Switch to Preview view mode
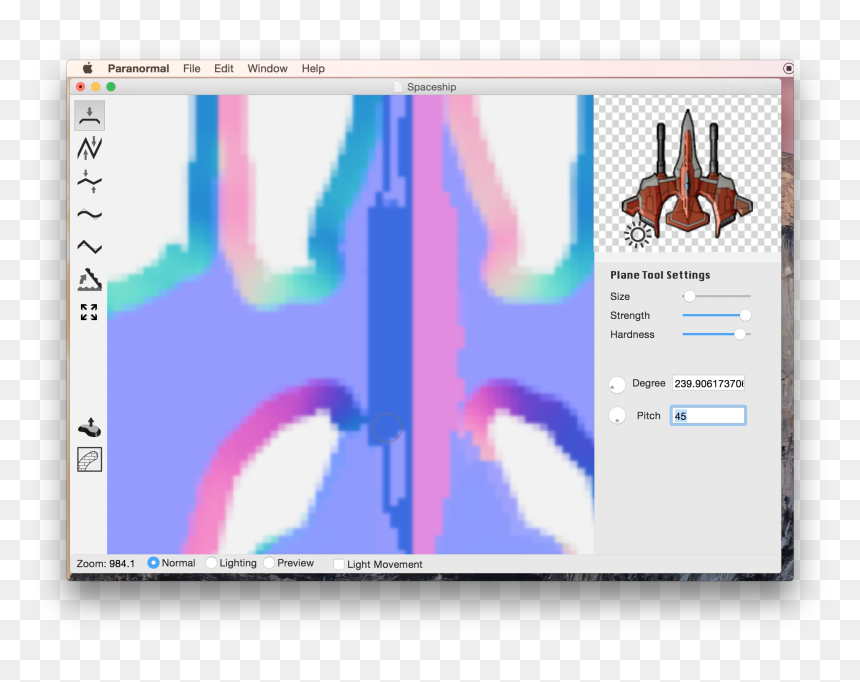 [269, 563]
